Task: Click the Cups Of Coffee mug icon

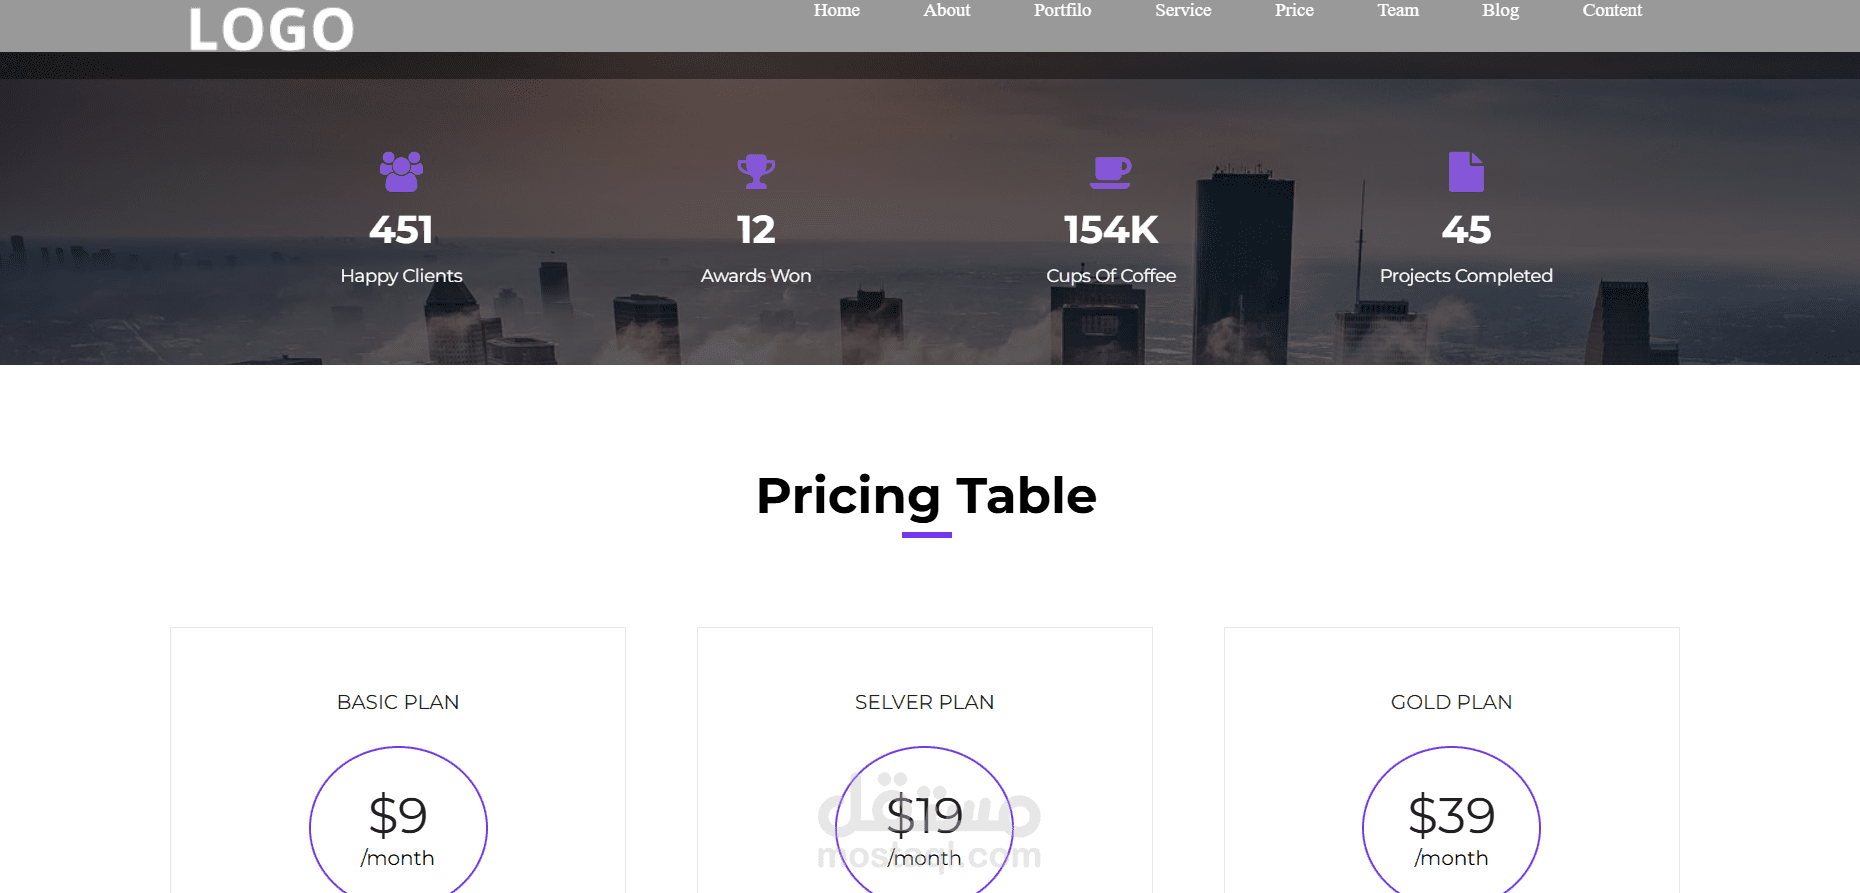Action: pos(1111,172)
